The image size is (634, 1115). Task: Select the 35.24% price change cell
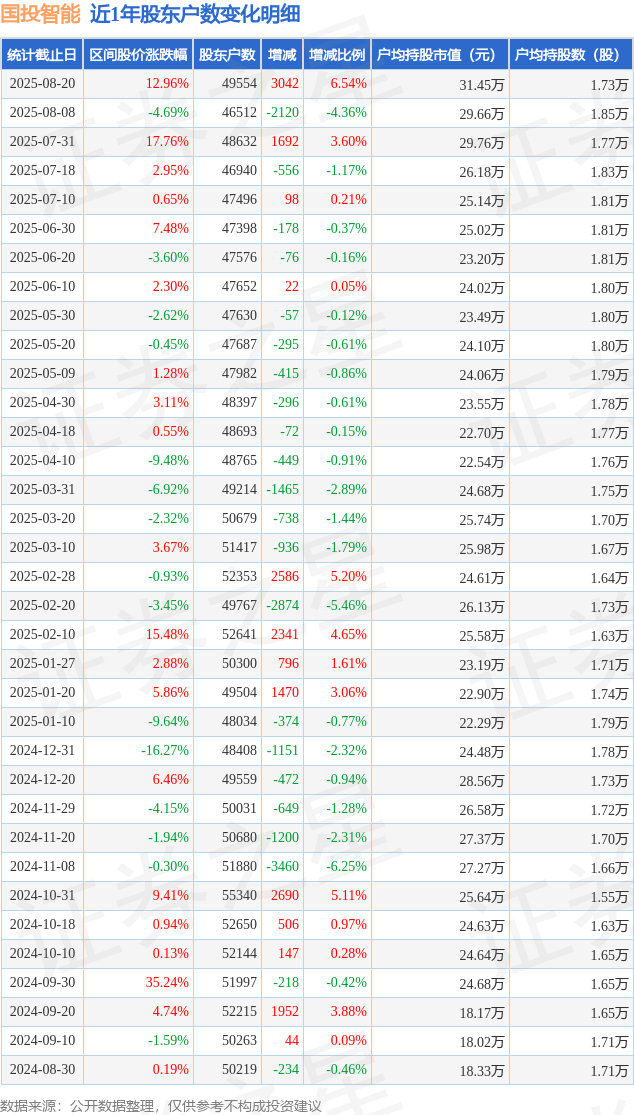pyautogui.click(x=167, y=983)
